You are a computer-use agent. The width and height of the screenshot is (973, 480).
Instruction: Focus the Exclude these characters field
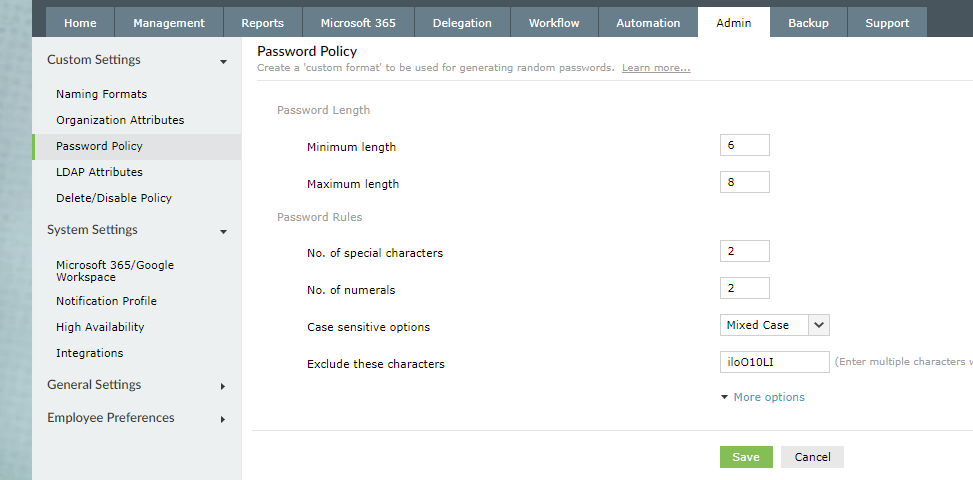774,362
